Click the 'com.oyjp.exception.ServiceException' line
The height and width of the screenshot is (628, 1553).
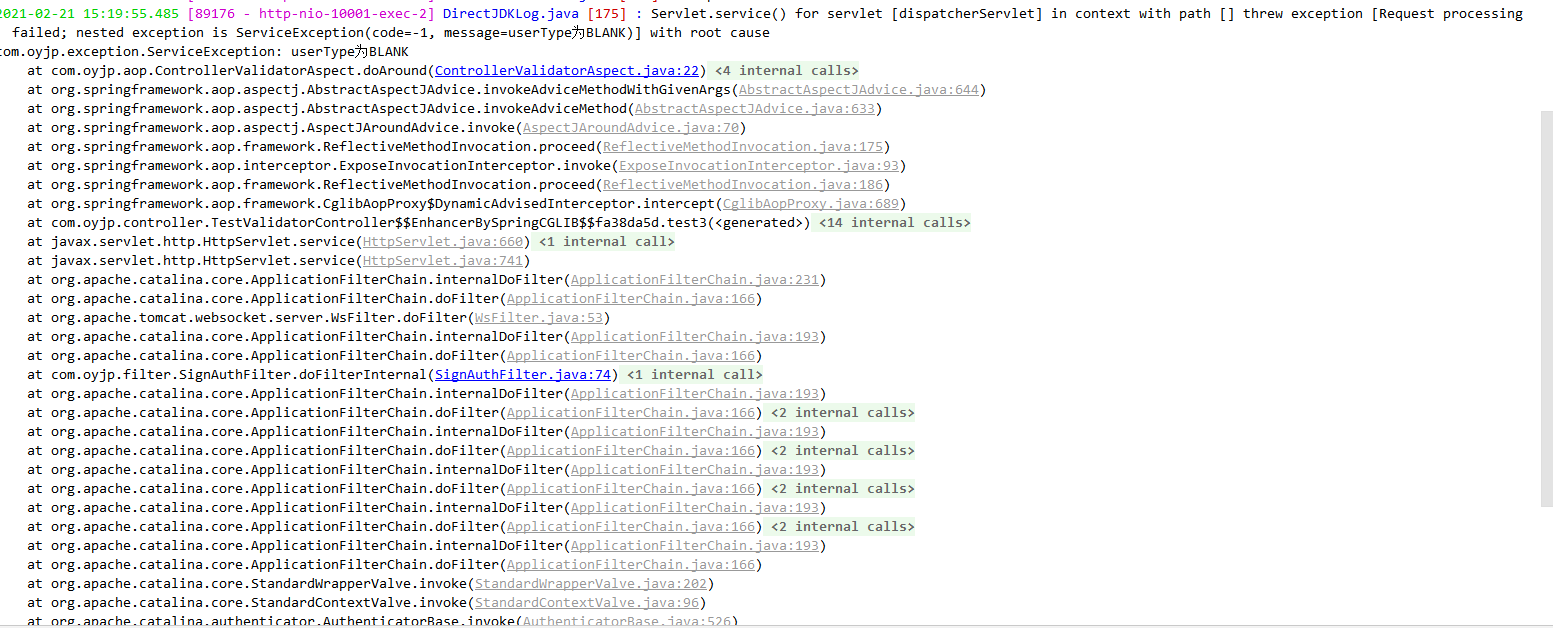(204, 52)
